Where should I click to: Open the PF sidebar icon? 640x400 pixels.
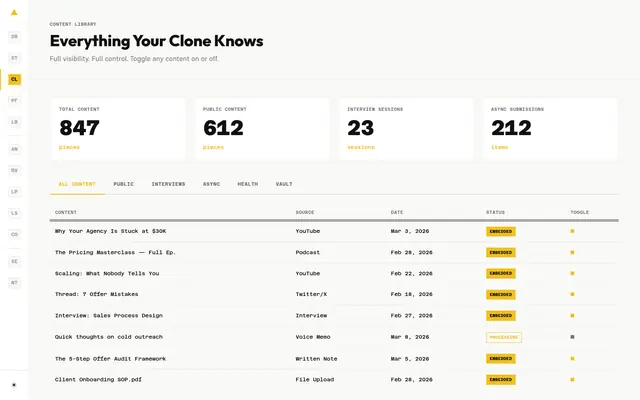pyautogui.click(x=14, y=100)
